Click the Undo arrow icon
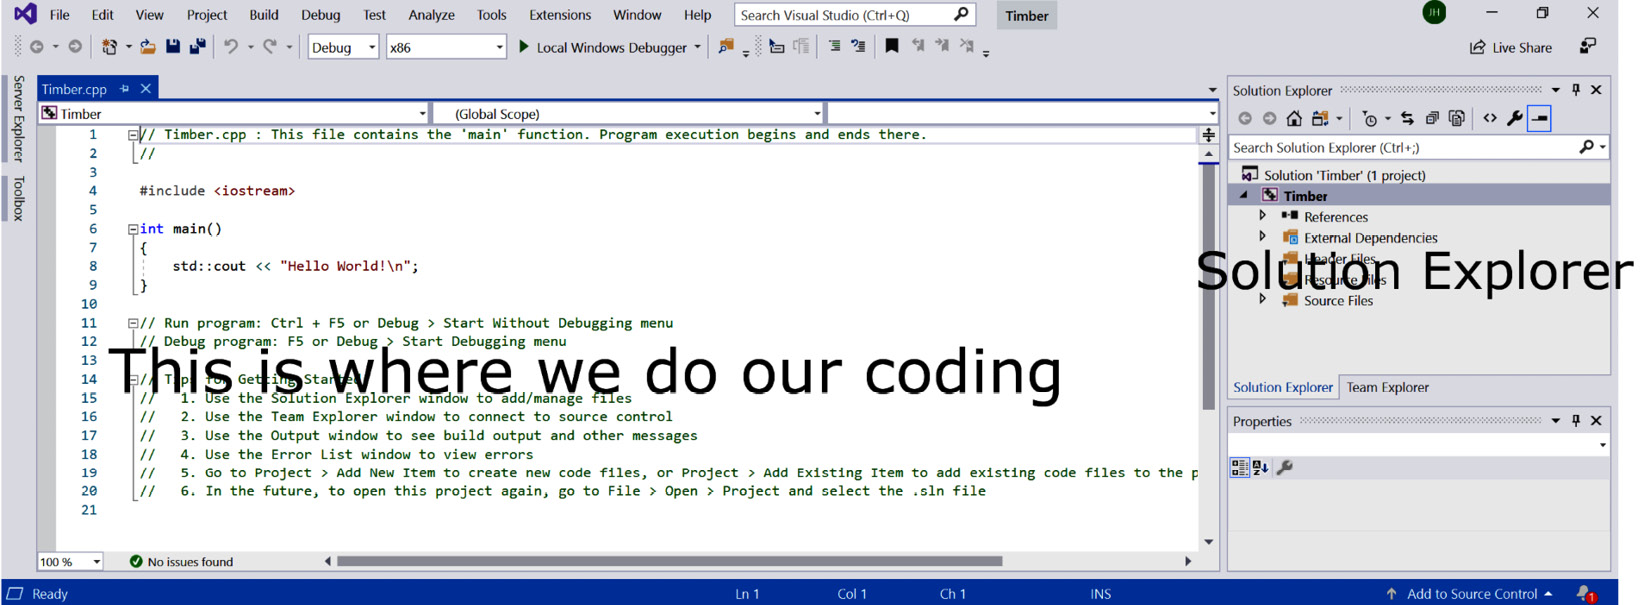The image size is (1650, 605). 231,47
